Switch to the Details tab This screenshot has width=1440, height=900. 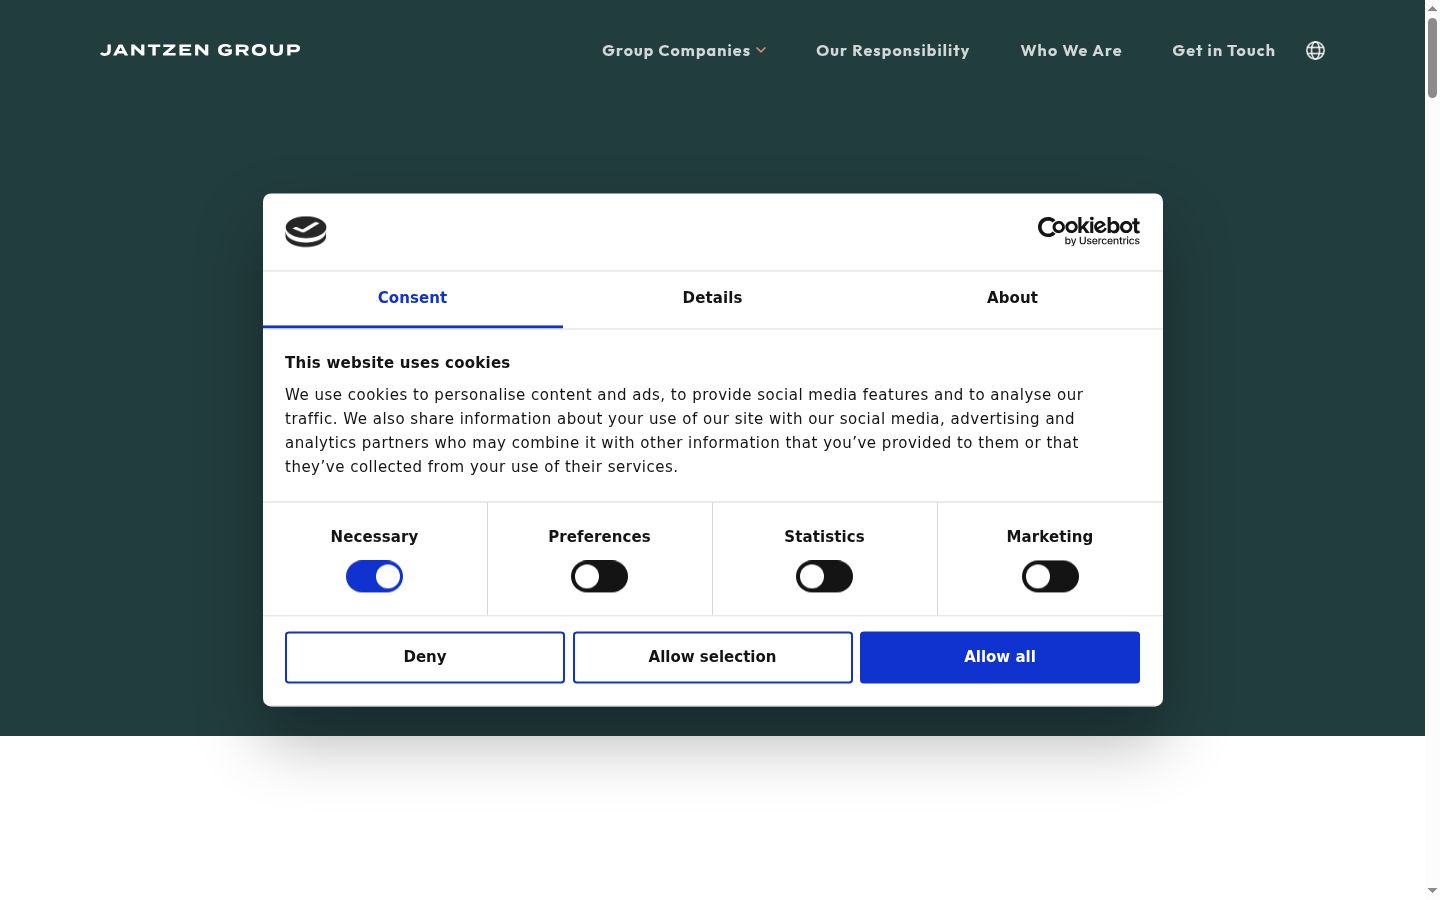[712, 298]
